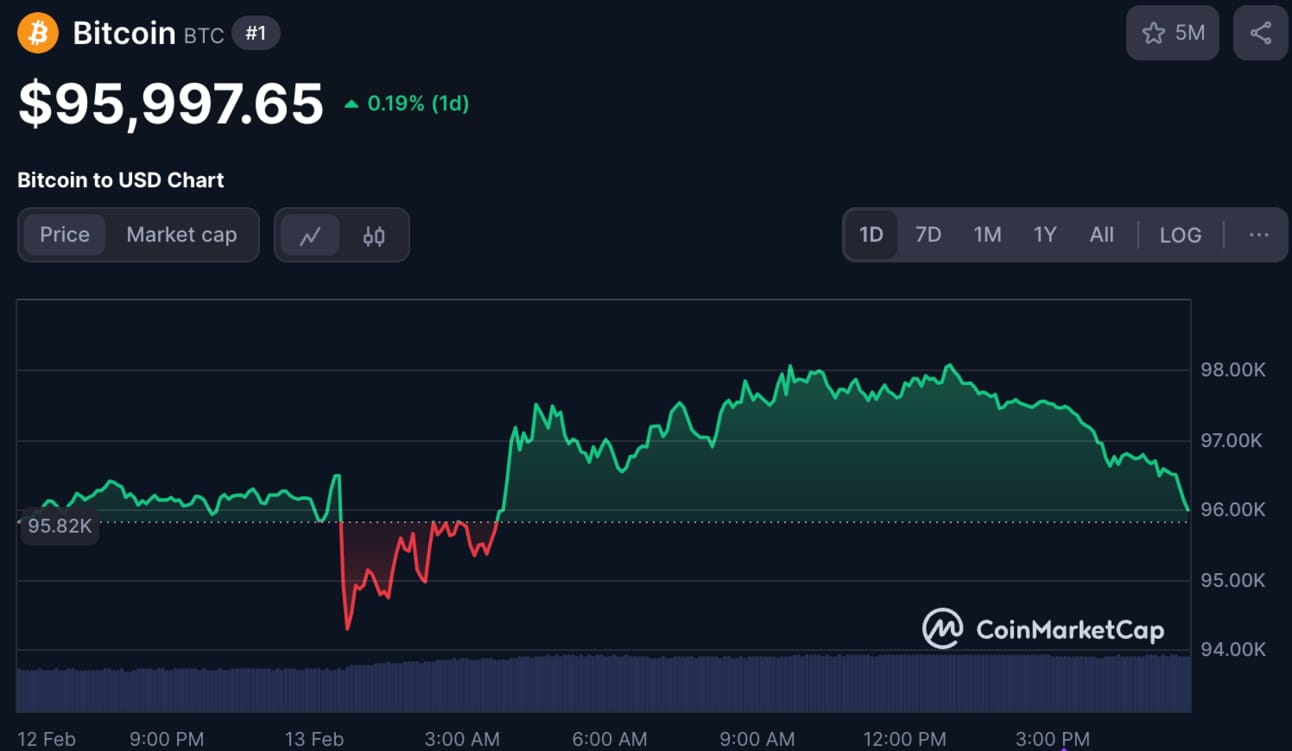Click the 96.00K axis label

(1233, 510)
